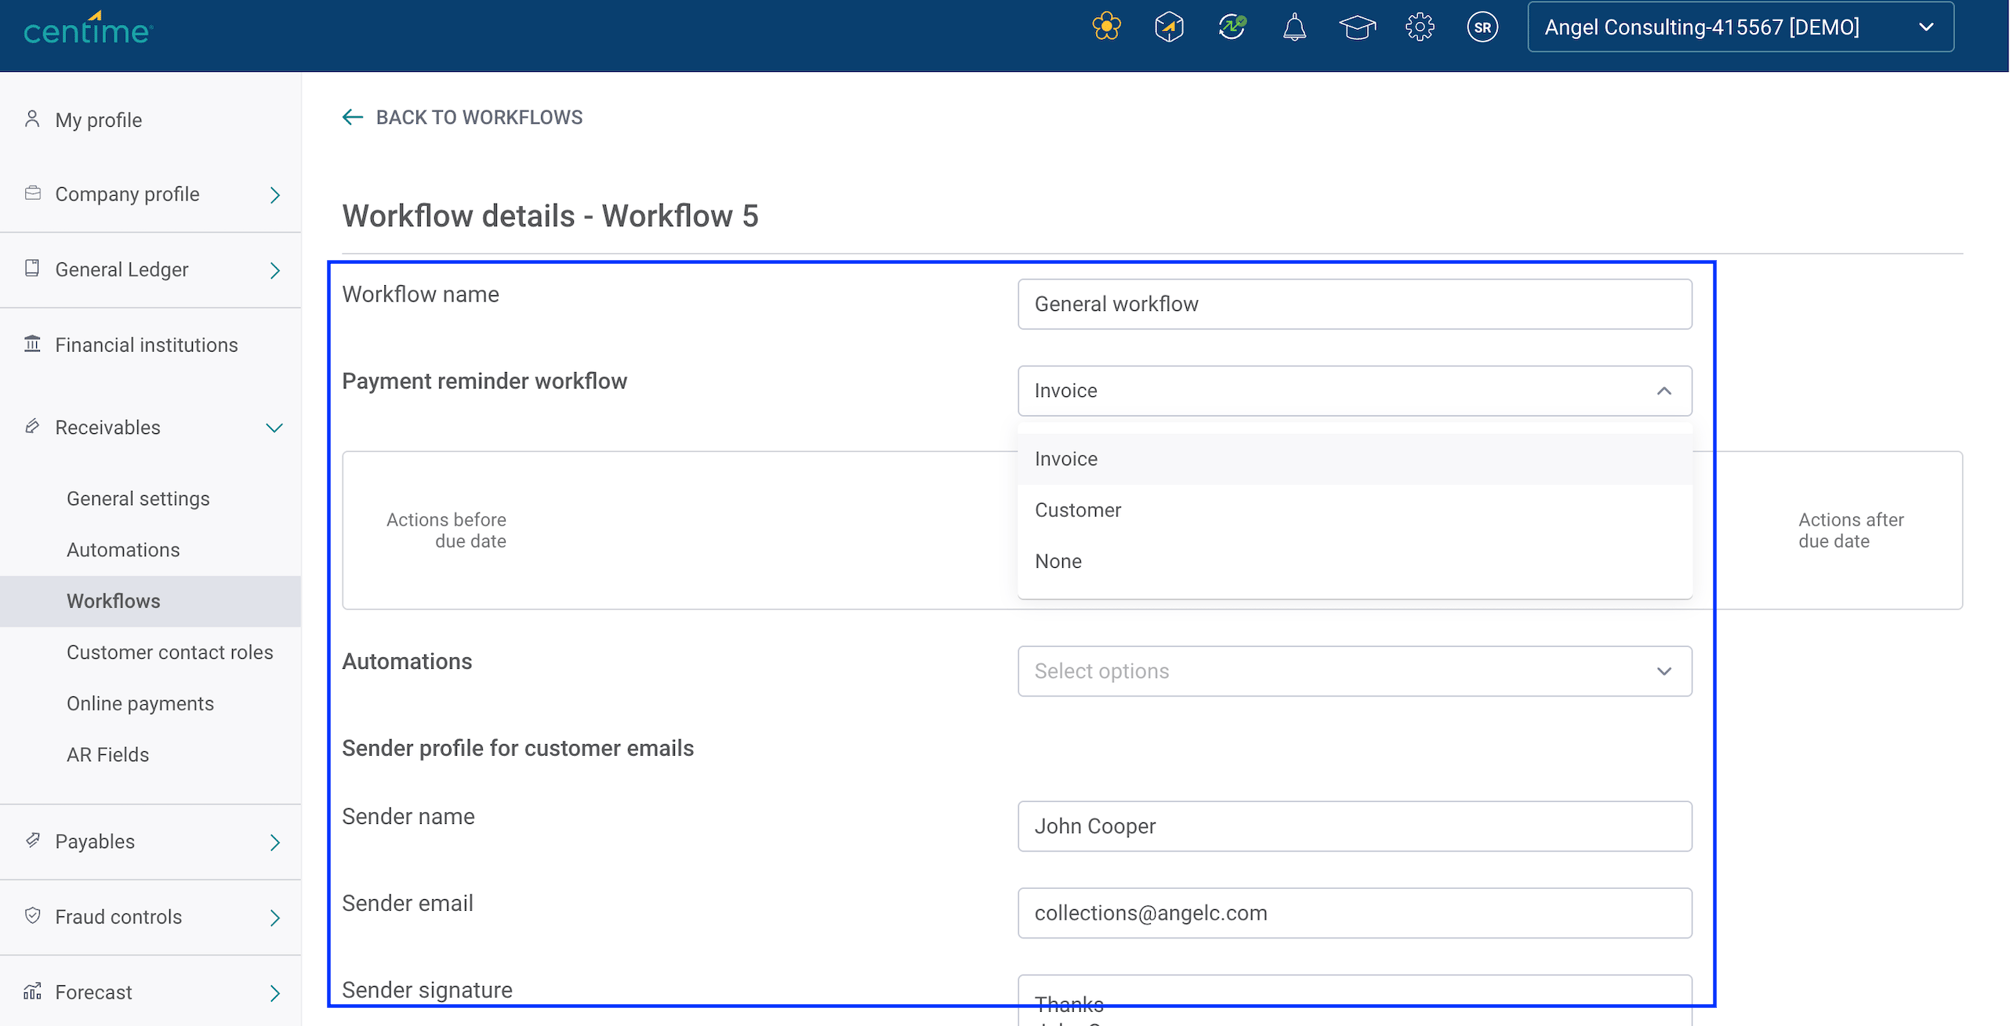Open notifications via the bell icon
Image resolution: width=2010 pixels, height=1026 pixels.
pyautogui.click(x=1294, y=27)
